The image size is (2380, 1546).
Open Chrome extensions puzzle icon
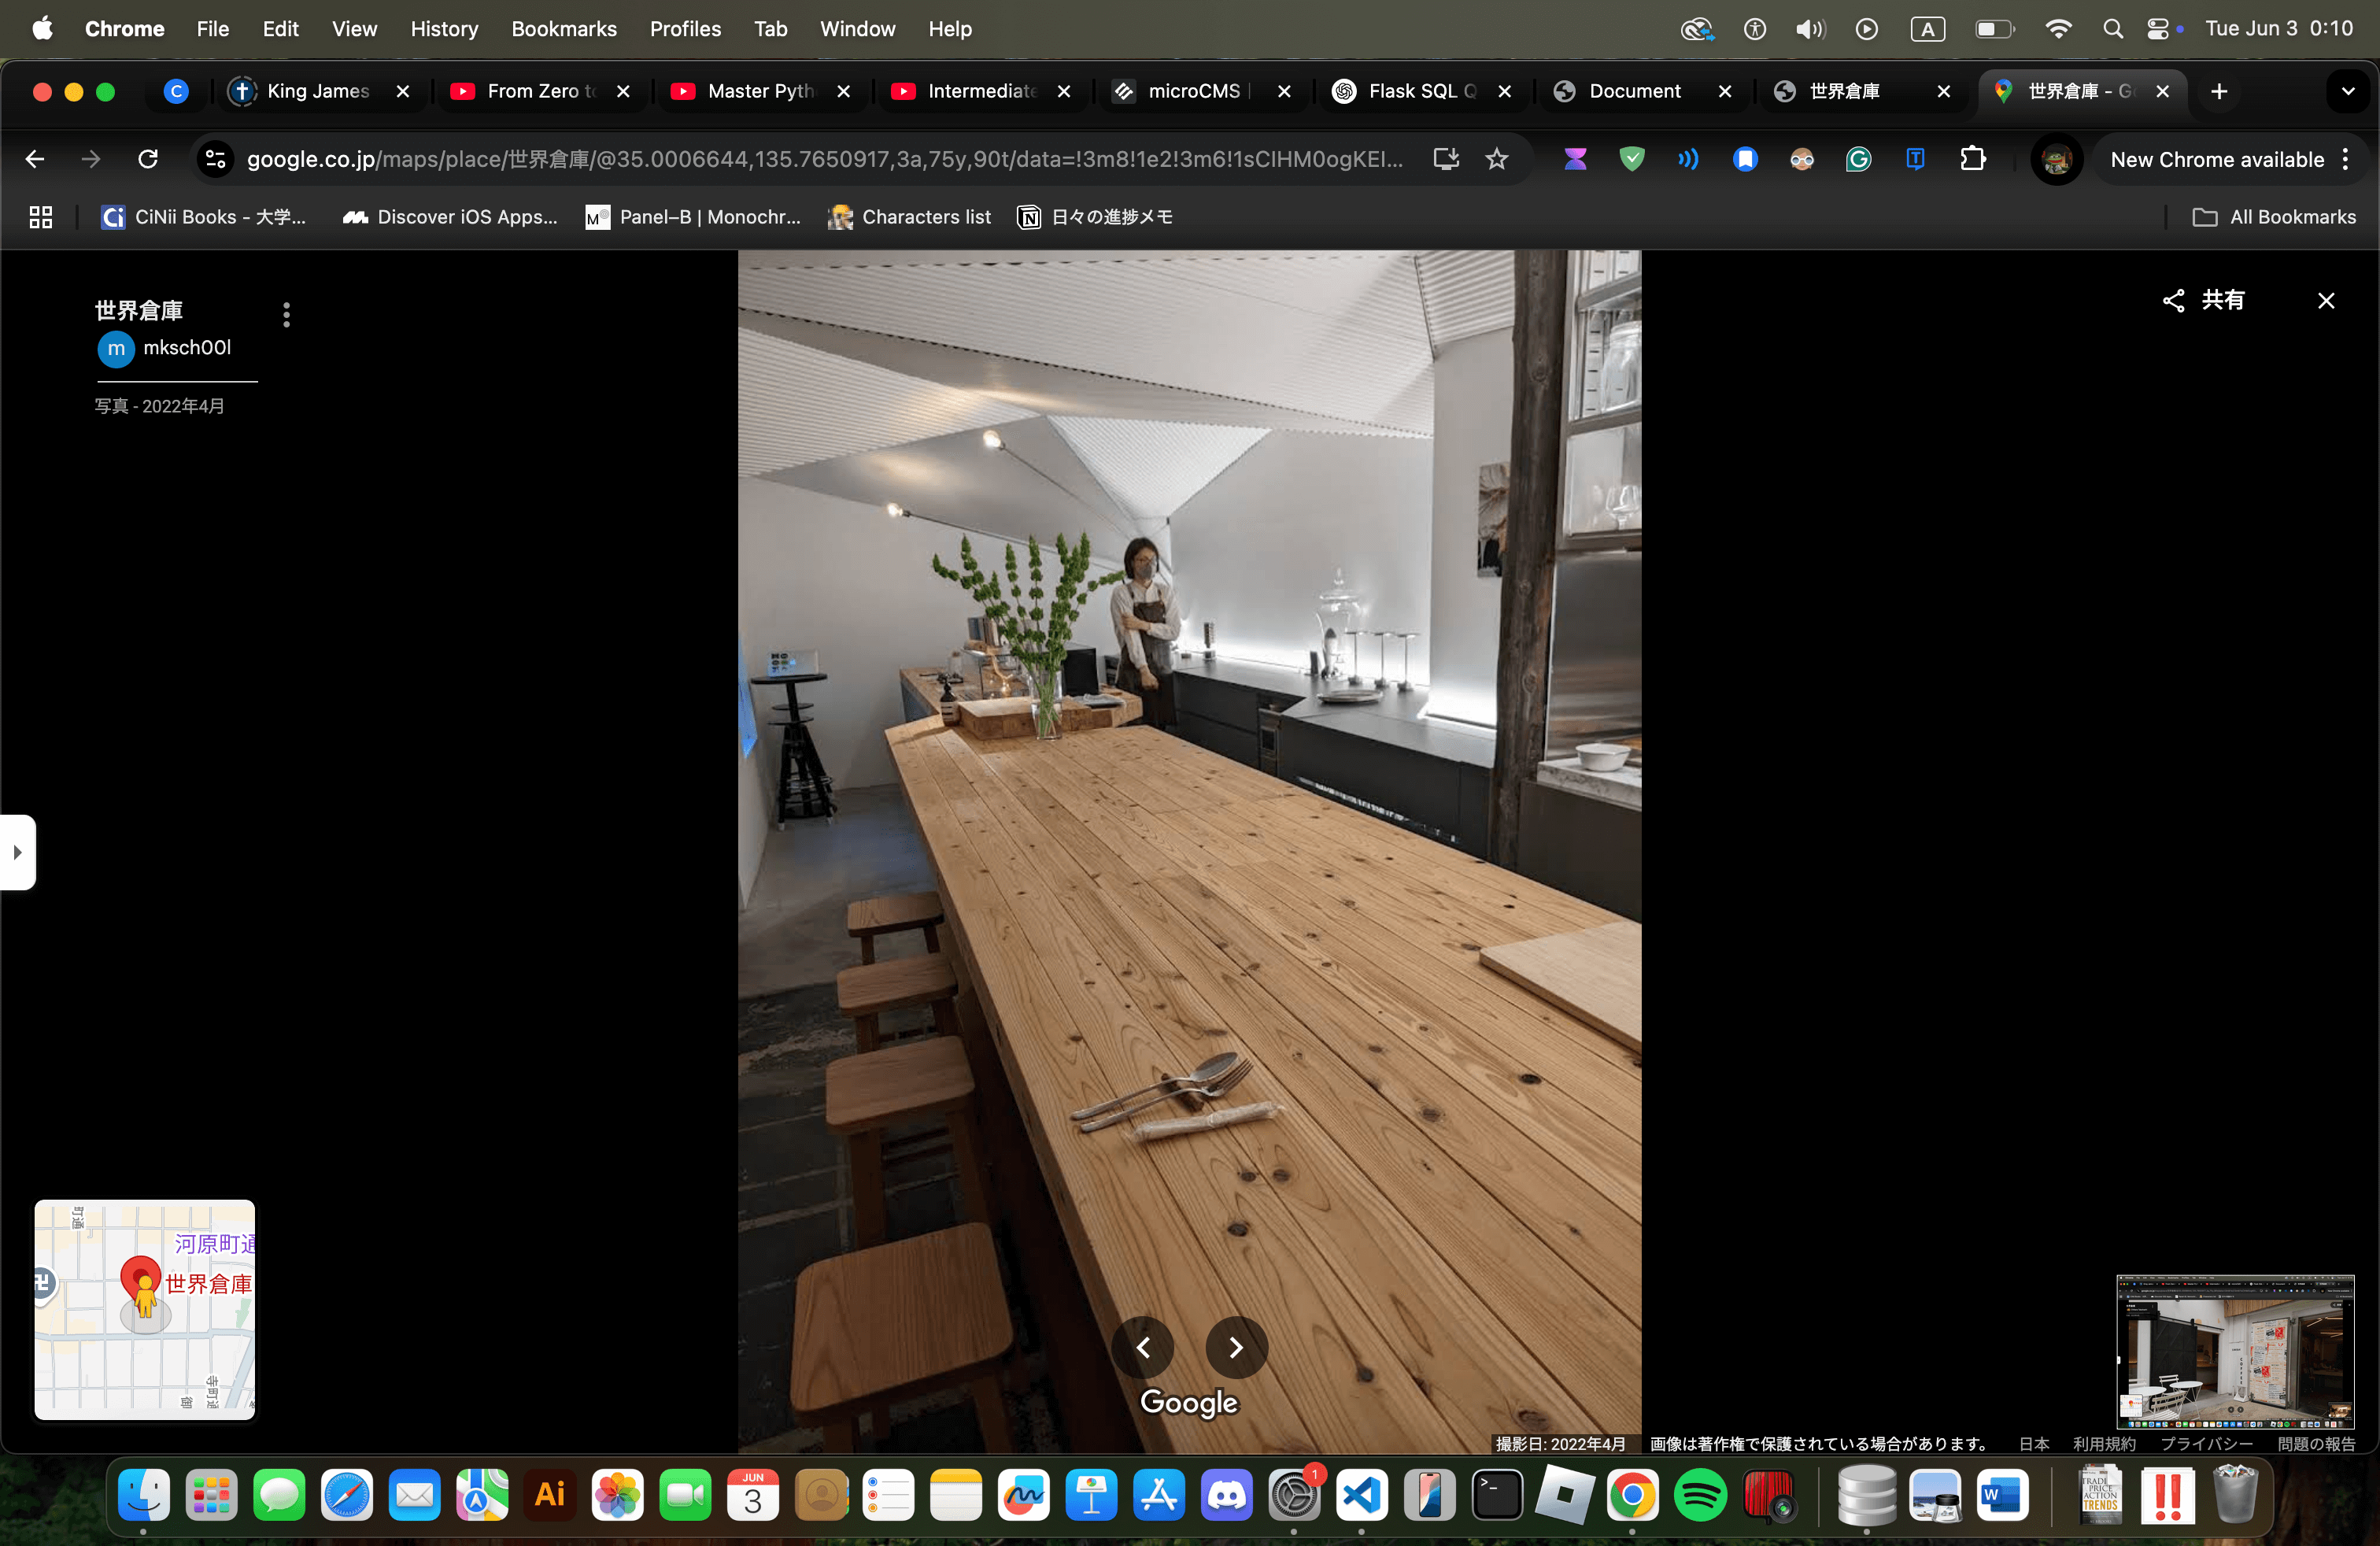point(1972,159)
